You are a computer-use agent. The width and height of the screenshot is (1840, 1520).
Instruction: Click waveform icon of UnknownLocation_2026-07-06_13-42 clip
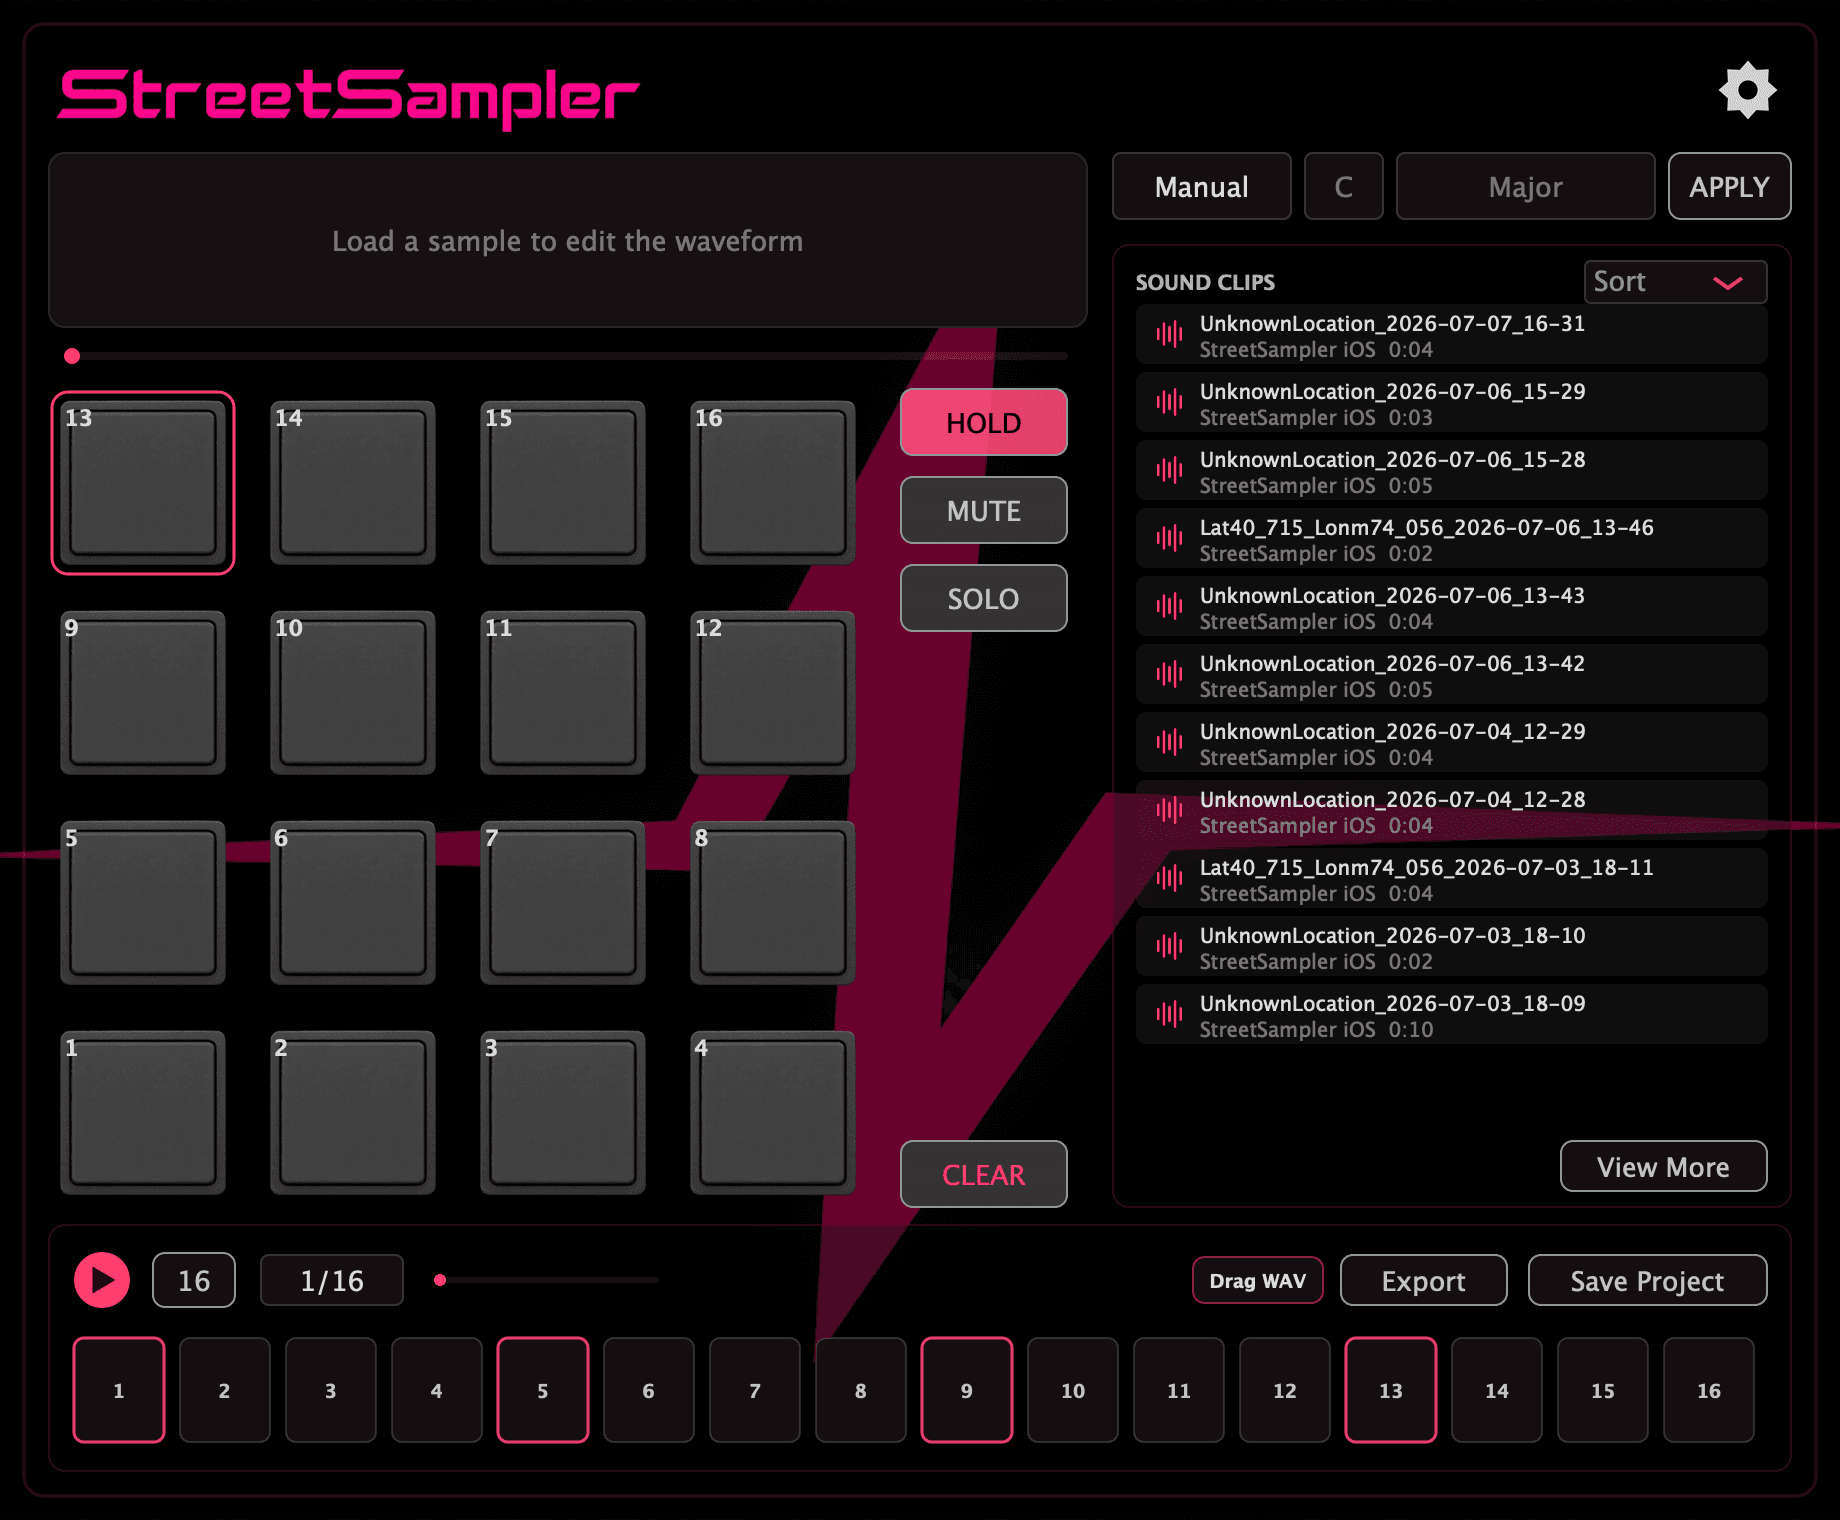click(1169, 674)
